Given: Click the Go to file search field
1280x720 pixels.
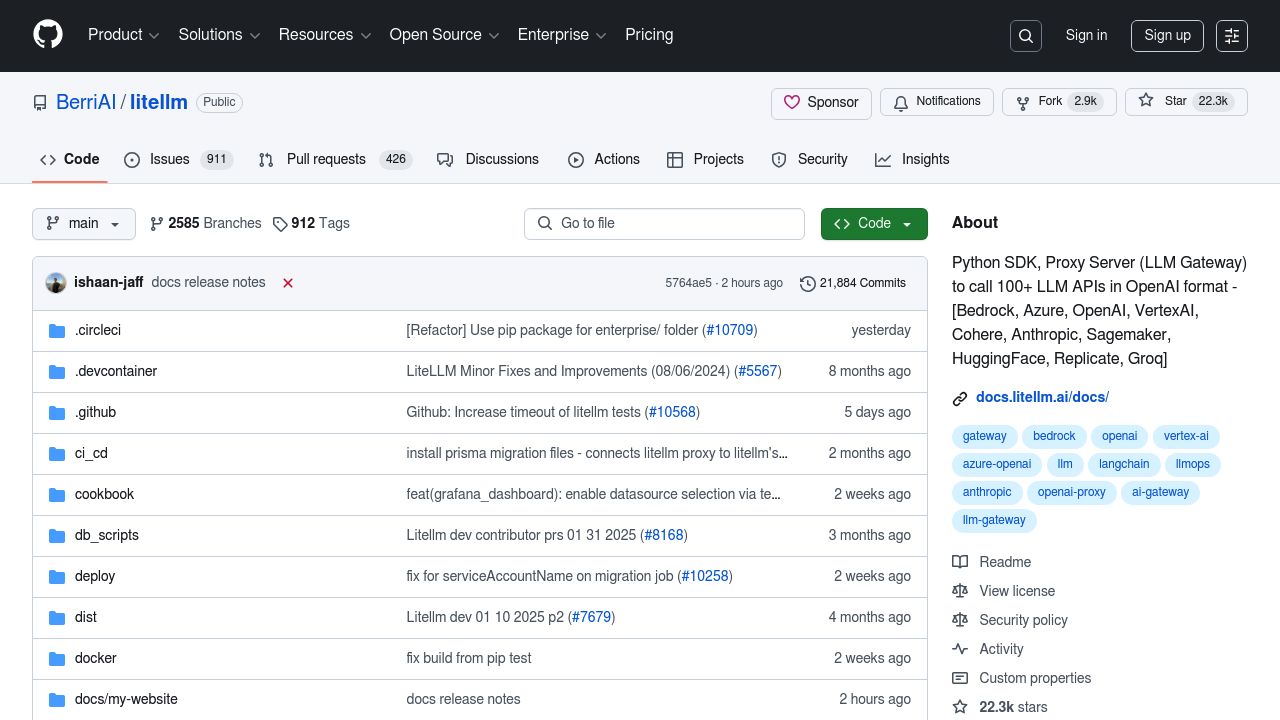Looking at the screenshot, I should point(664,224).
